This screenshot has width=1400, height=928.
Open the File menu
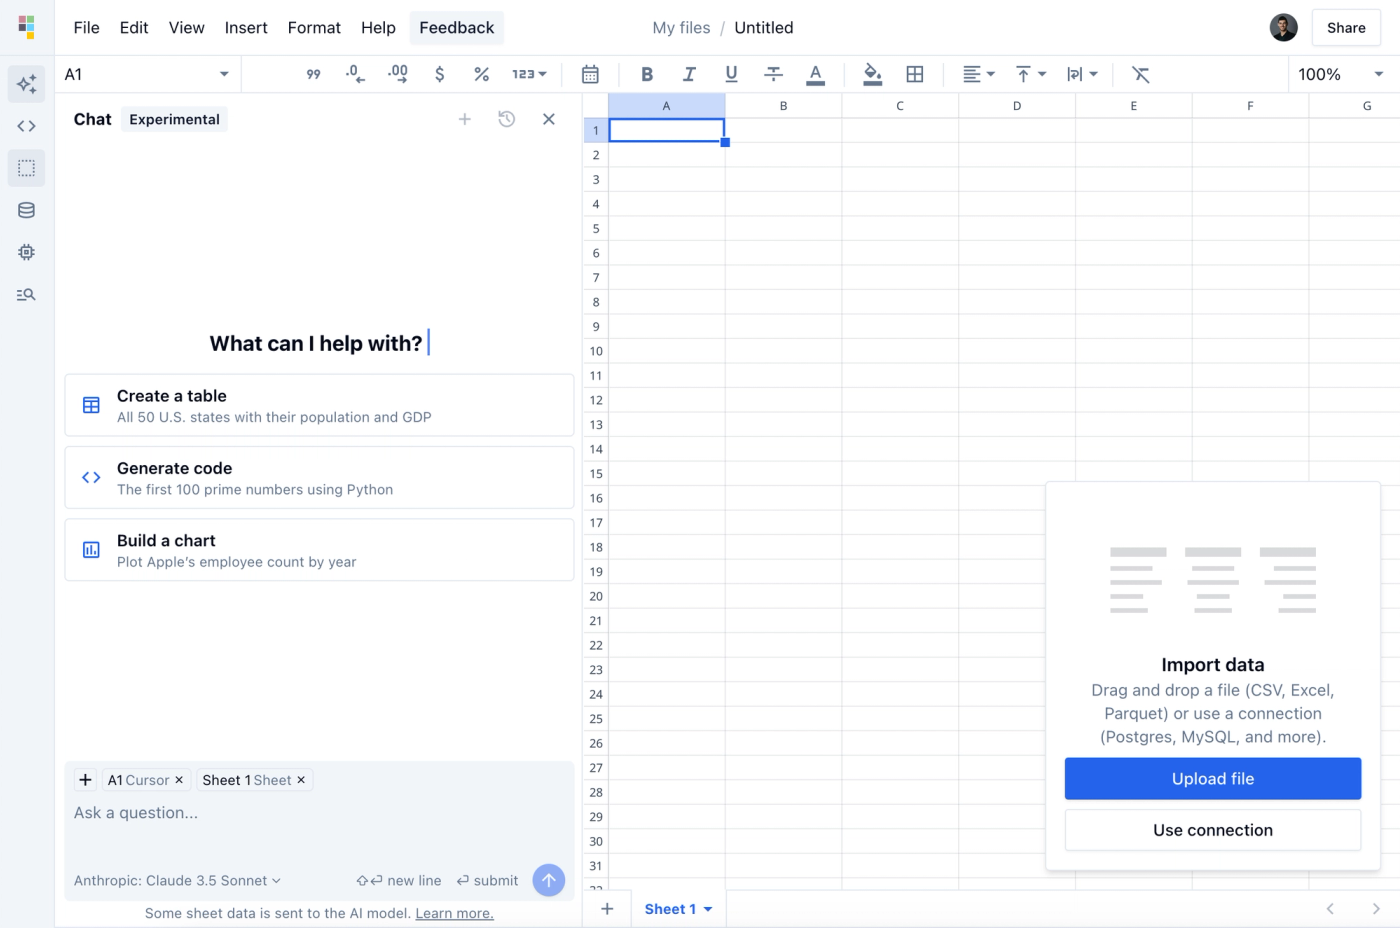[87, 28]
